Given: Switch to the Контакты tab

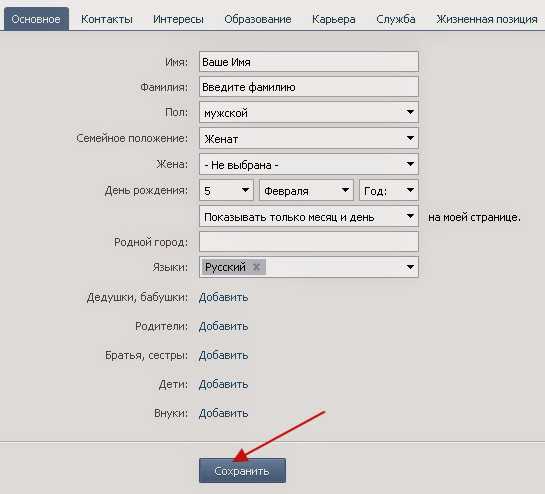Looking at the screenshot, I should pyautogui.click(x=107, y=19).
